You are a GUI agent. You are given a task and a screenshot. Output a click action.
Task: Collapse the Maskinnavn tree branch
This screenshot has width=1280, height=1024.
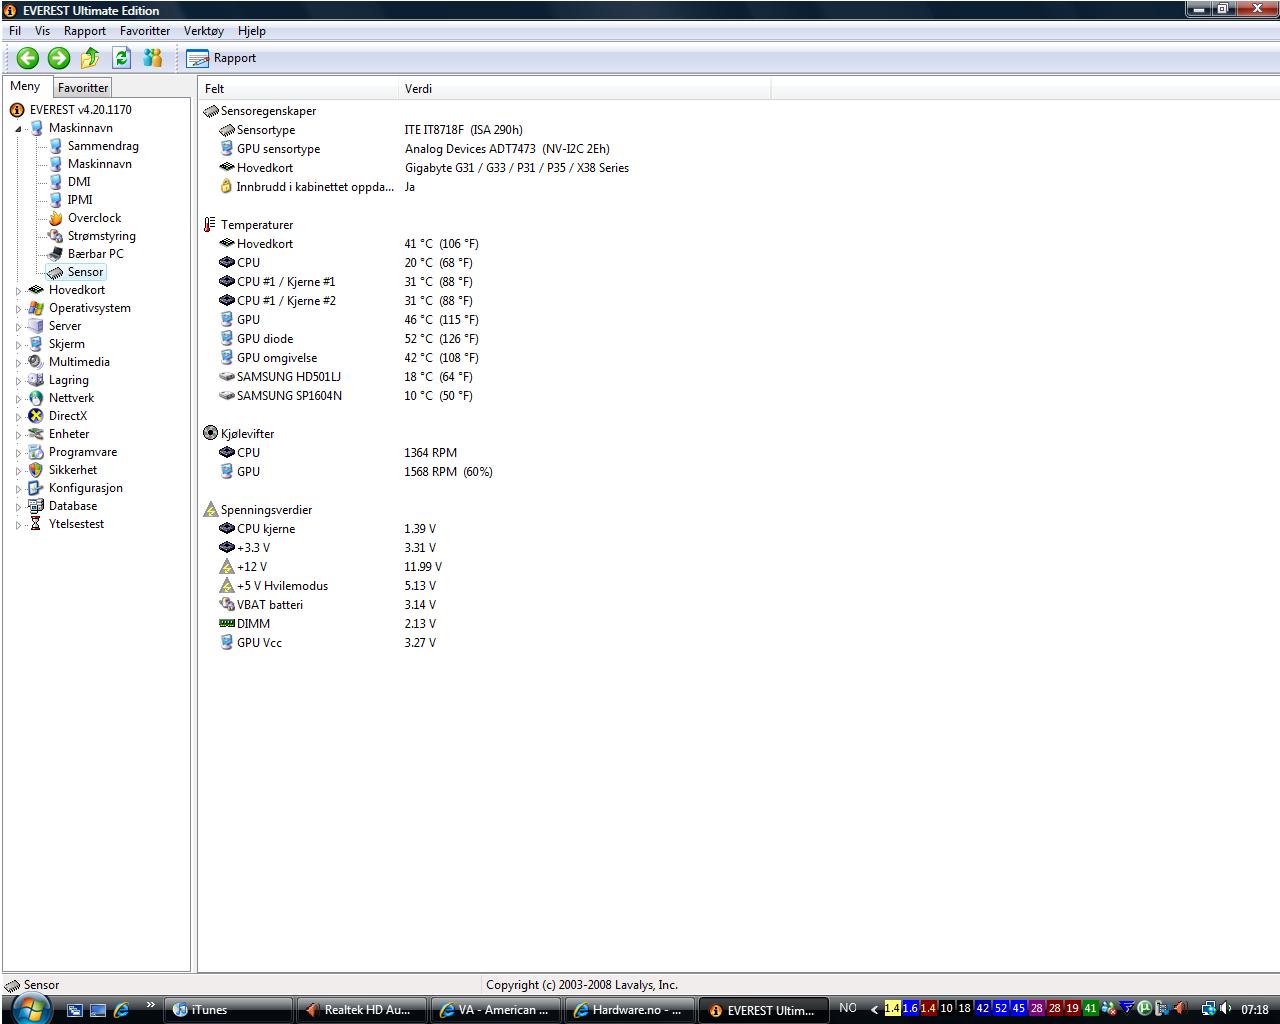click(x=18, y=129)
